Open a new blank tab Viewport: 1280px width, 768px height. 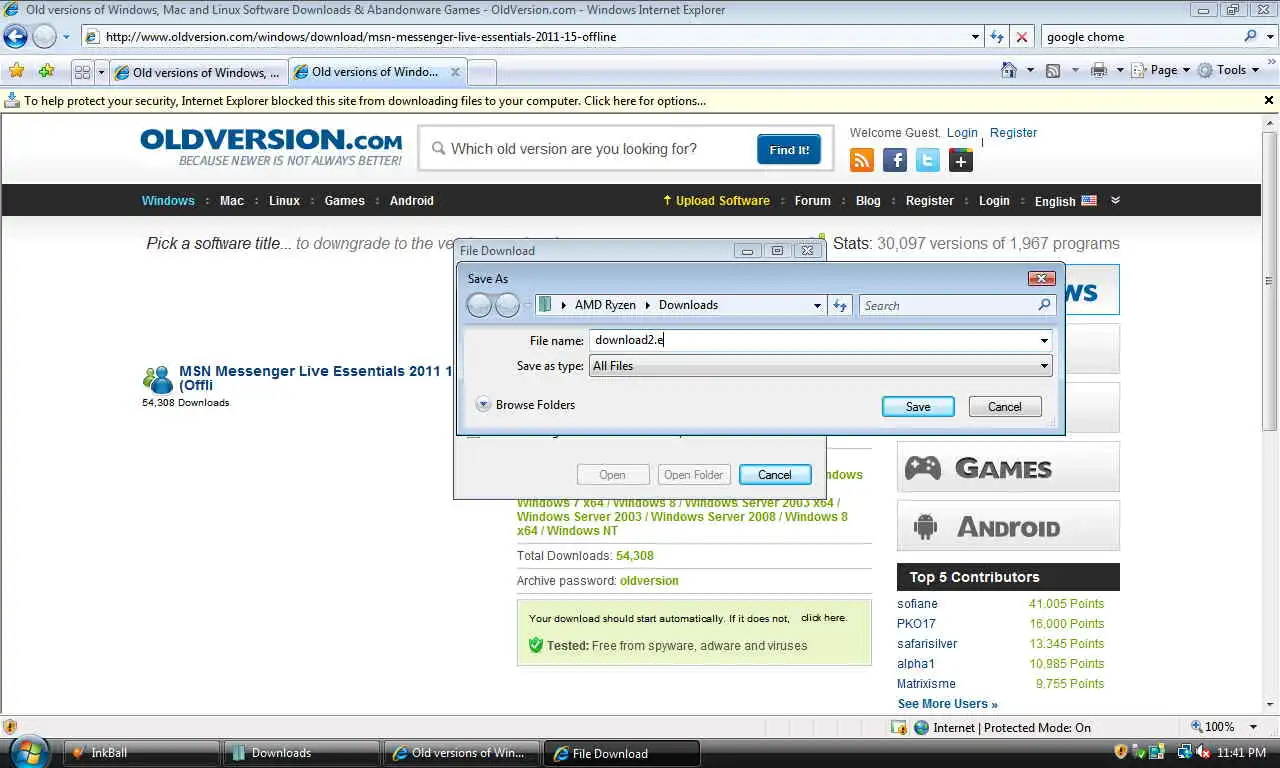click(x=482, y=72)
